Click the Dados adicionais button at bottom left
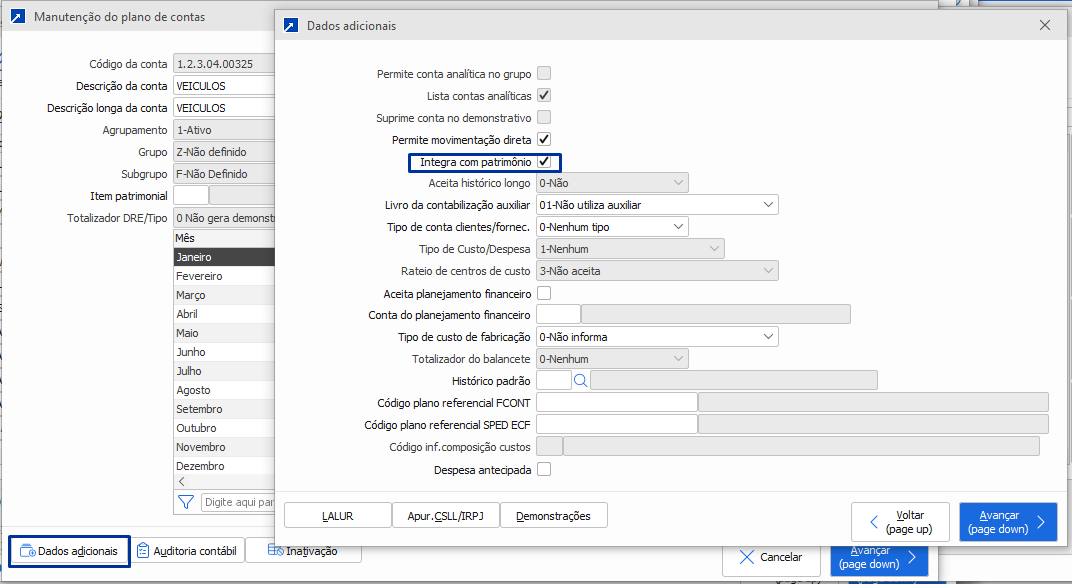Viewport: 1072px width, 584px height. click(x=69, y=550)
